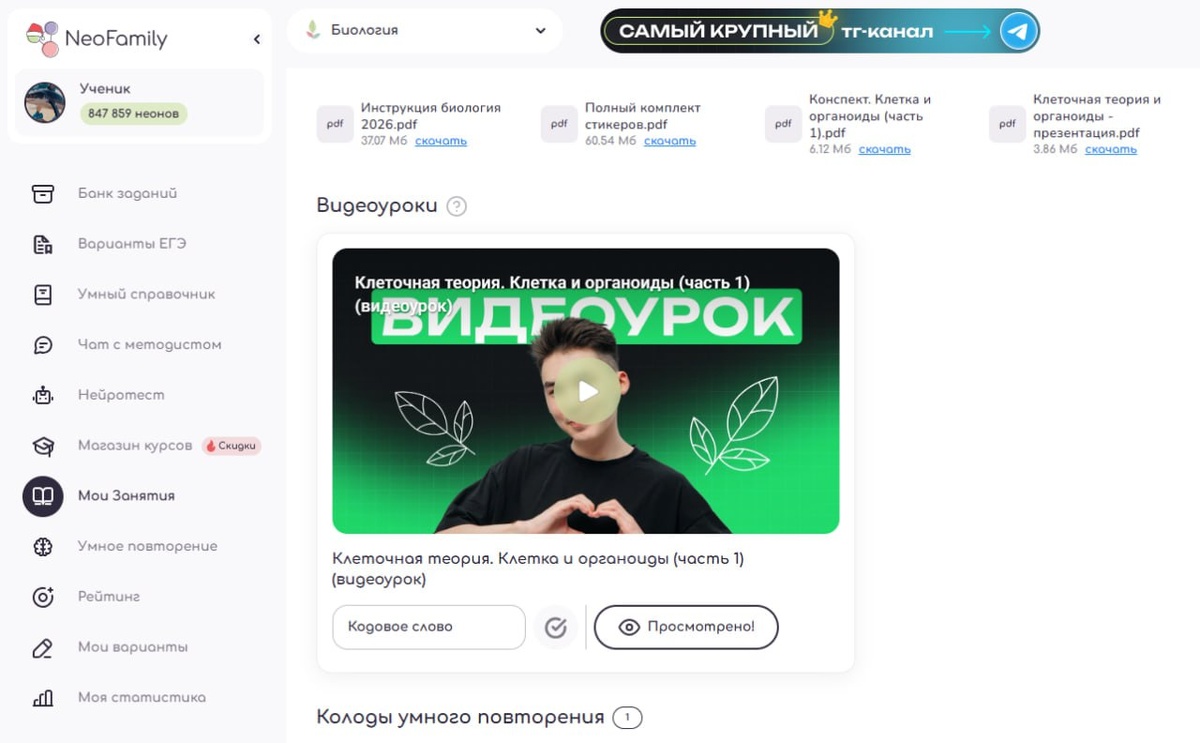Play the Клеточная теория video lesson
The width and height of the screenshot is (1200, 743).
click(x=587, y=391)
